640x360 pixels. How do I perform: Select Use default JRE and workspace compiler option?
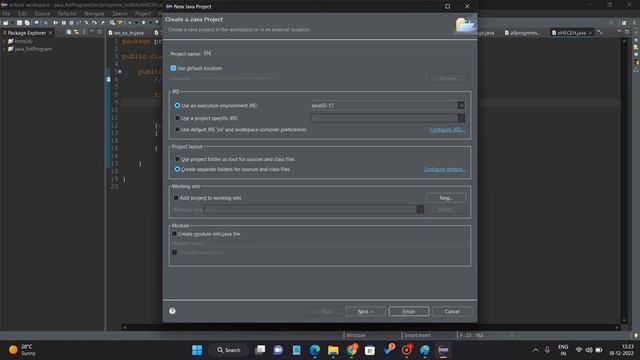tap(177, 129)
